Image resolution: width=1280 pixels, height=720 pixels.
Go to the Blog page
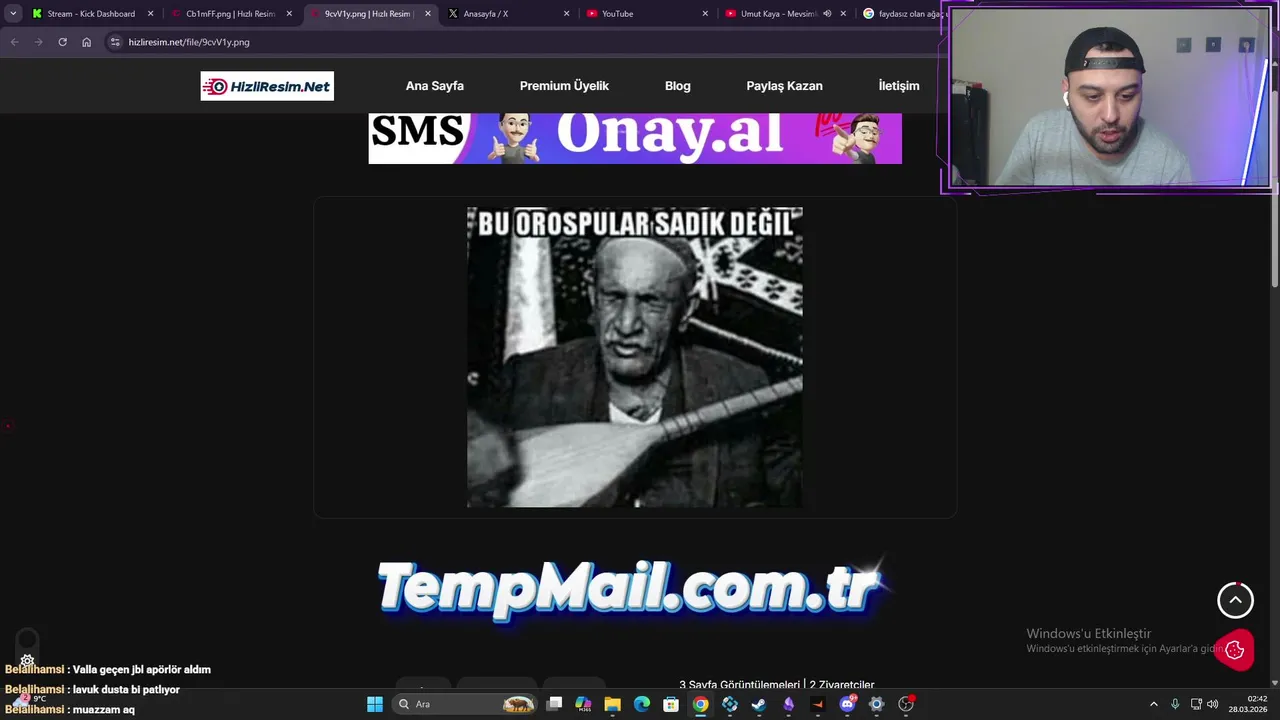678,86
